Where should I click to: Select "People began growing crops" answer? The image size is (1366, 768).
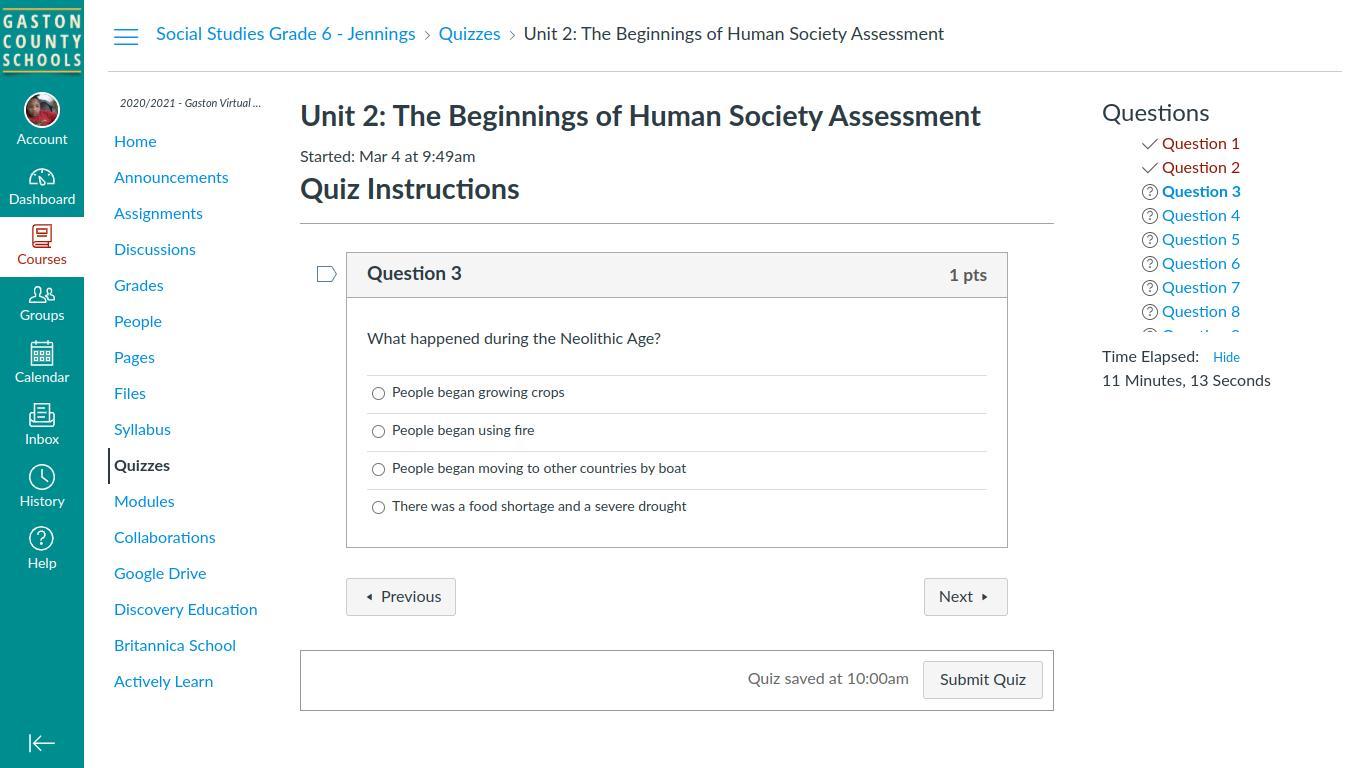[x=378, y=393]
